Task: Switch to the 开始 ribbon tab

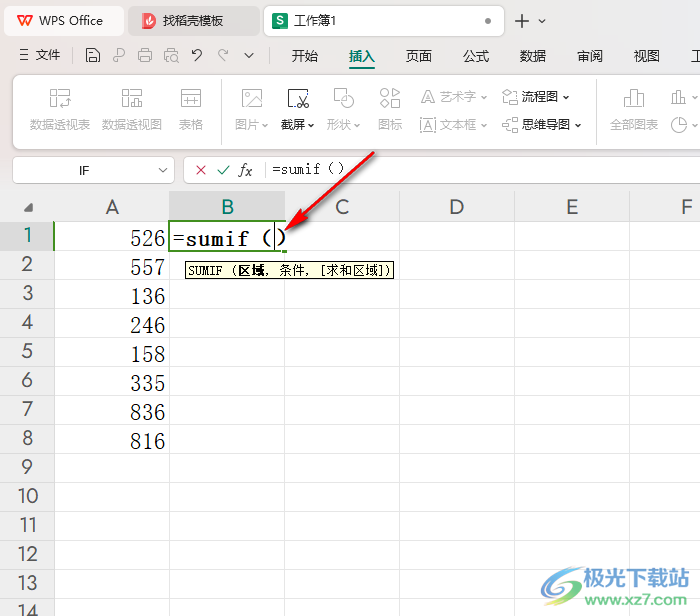Action: point(304,56)
